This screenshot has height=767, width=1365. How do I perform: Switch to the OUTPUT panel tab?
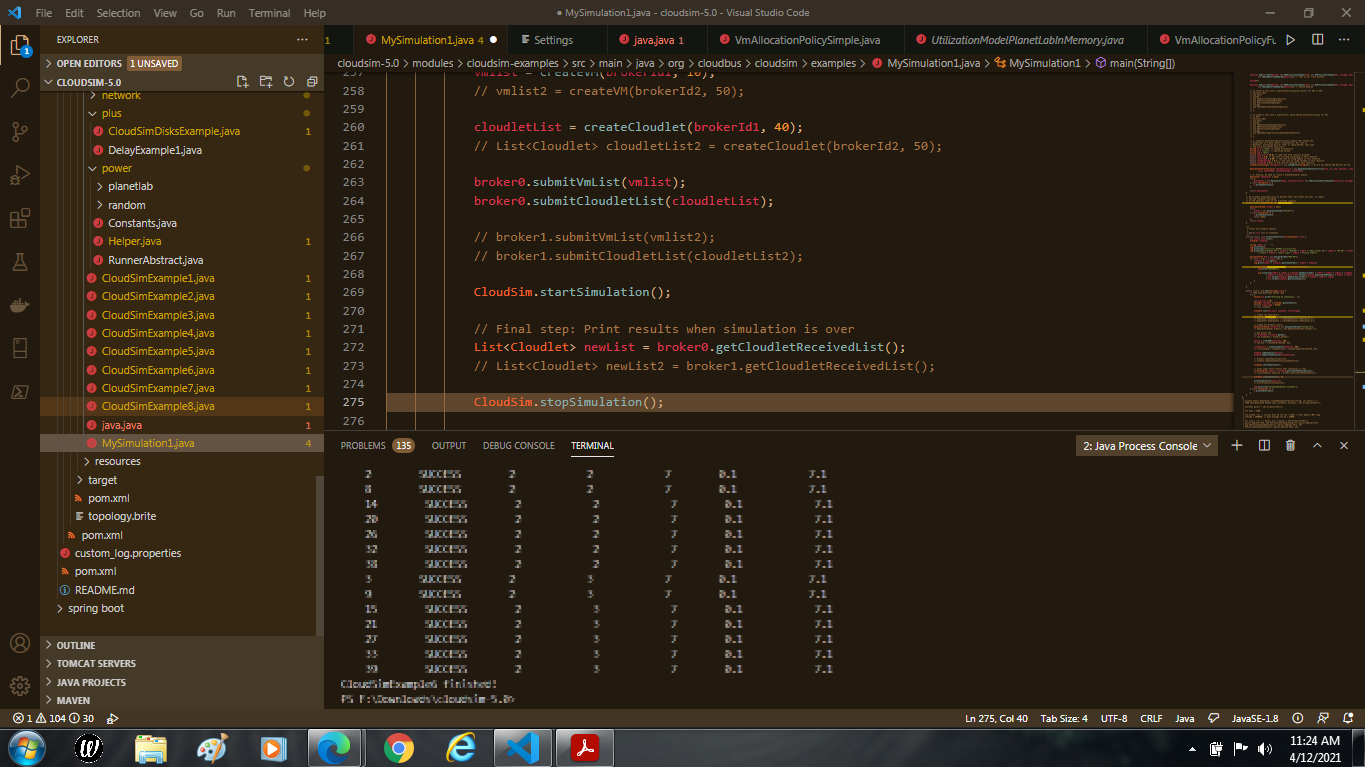coord(448,445)
